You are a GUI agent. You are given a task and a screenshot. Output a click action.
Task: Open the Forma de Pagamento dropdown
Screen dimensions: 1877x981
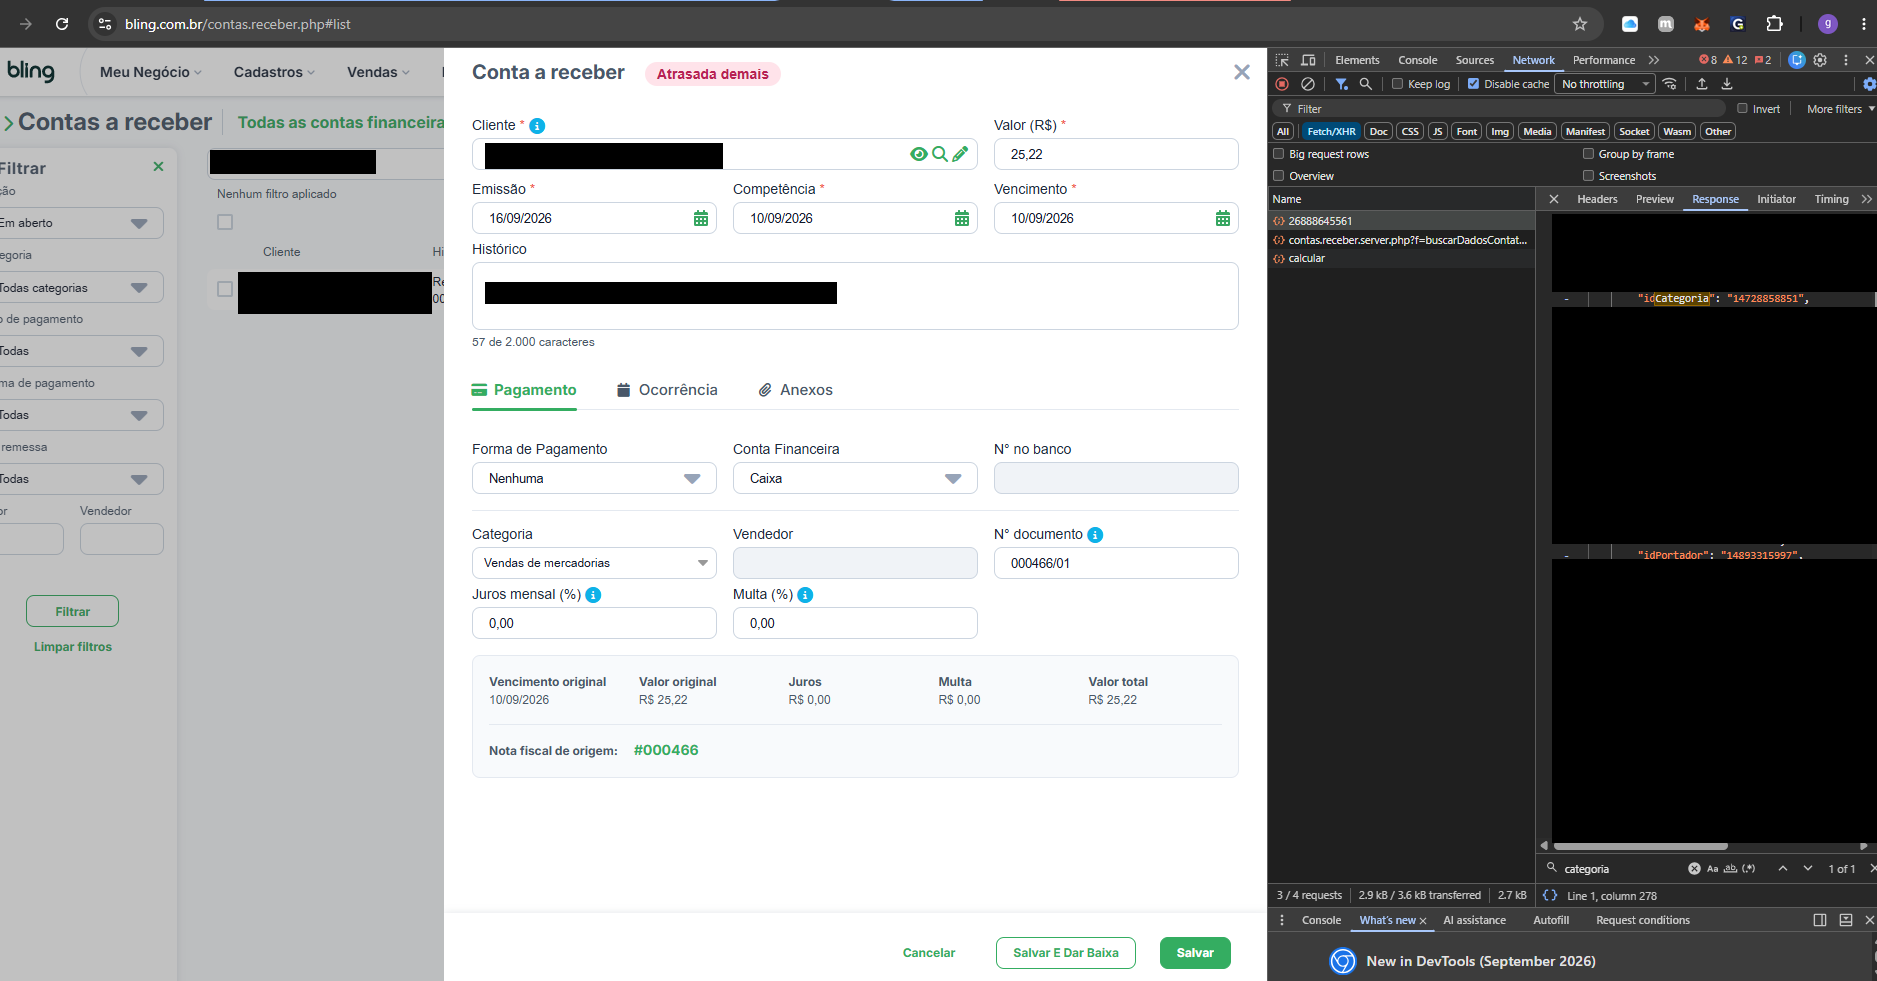point(594,478)
